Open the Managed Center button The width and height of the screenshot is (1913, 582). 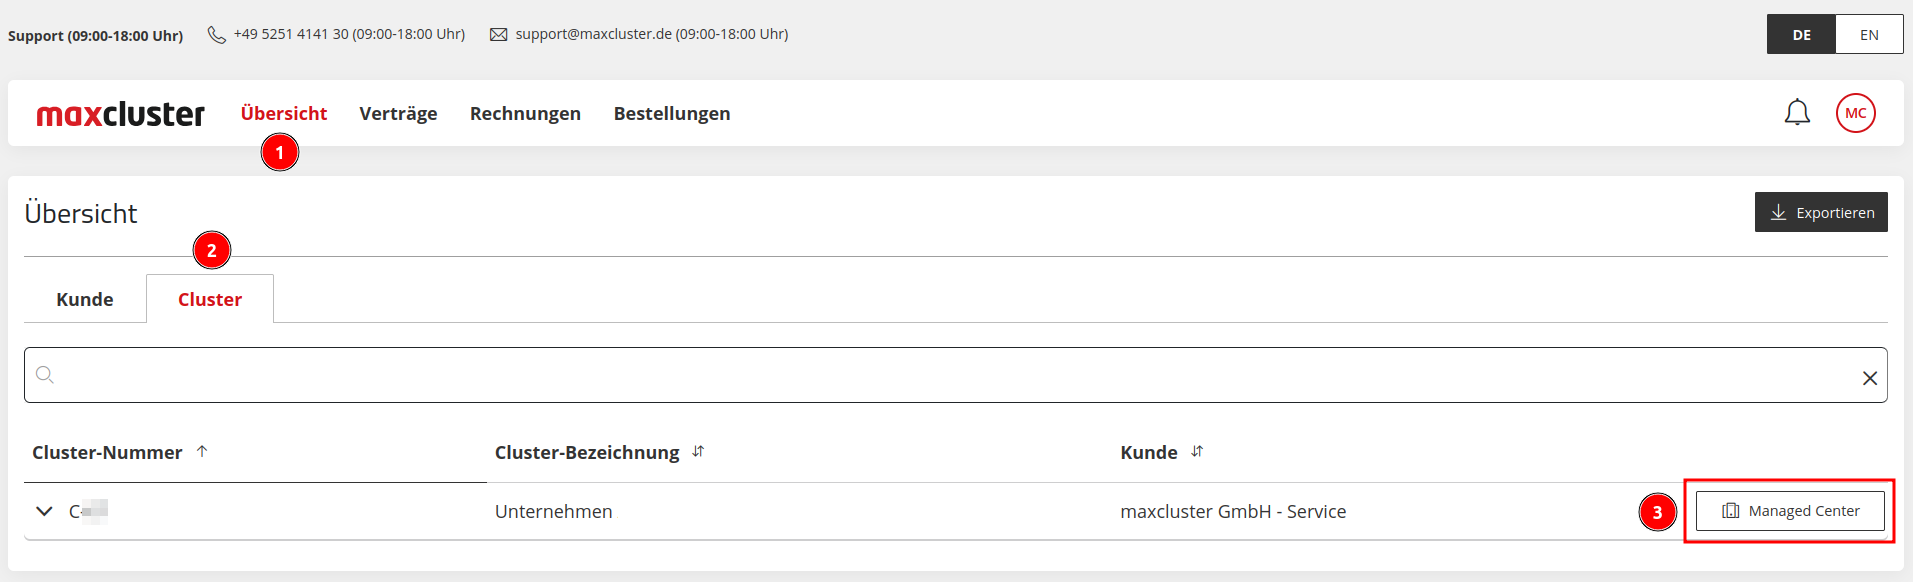tap(1790, 511)
